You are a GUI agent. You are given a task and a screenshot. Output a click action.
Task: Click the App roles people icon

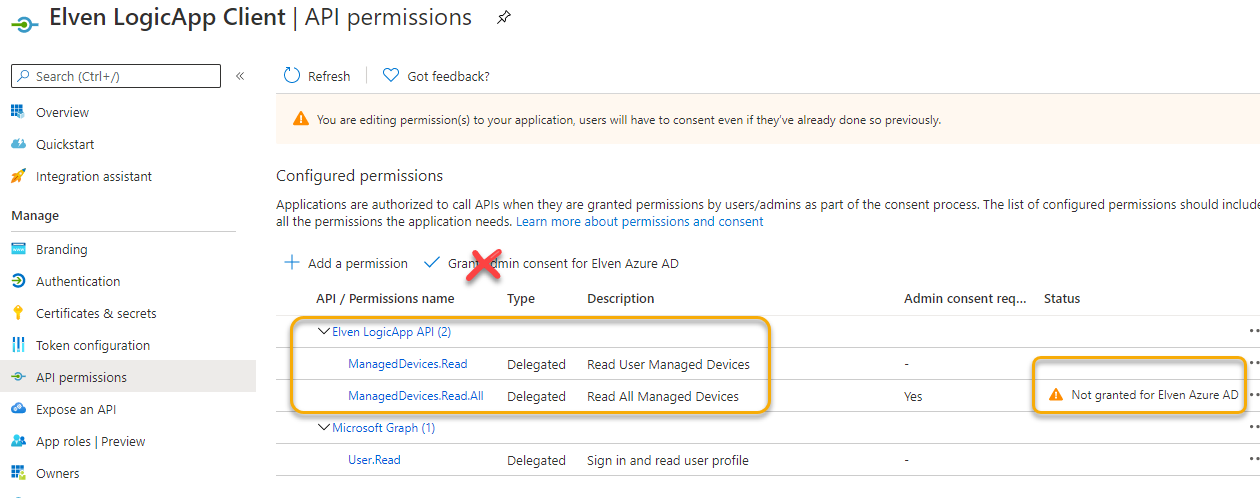point(18,441)
